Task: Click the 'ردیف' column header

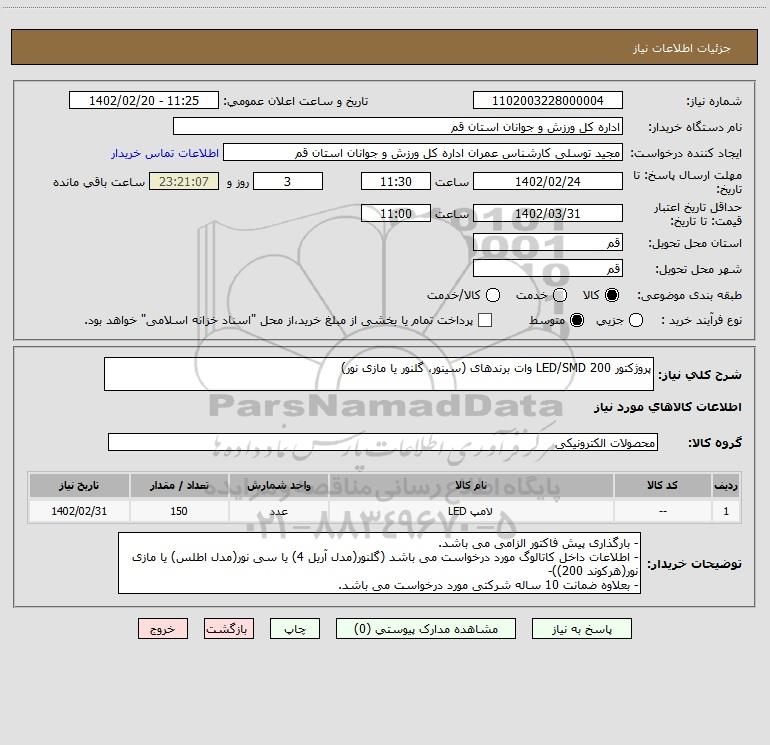Action: [726, 485]
